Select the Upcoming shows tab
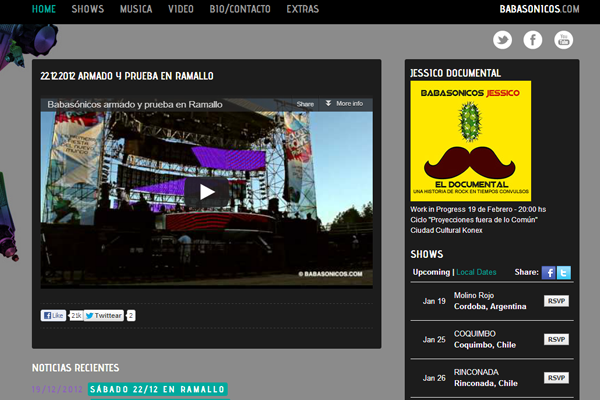600x400 pixels. 431,272
